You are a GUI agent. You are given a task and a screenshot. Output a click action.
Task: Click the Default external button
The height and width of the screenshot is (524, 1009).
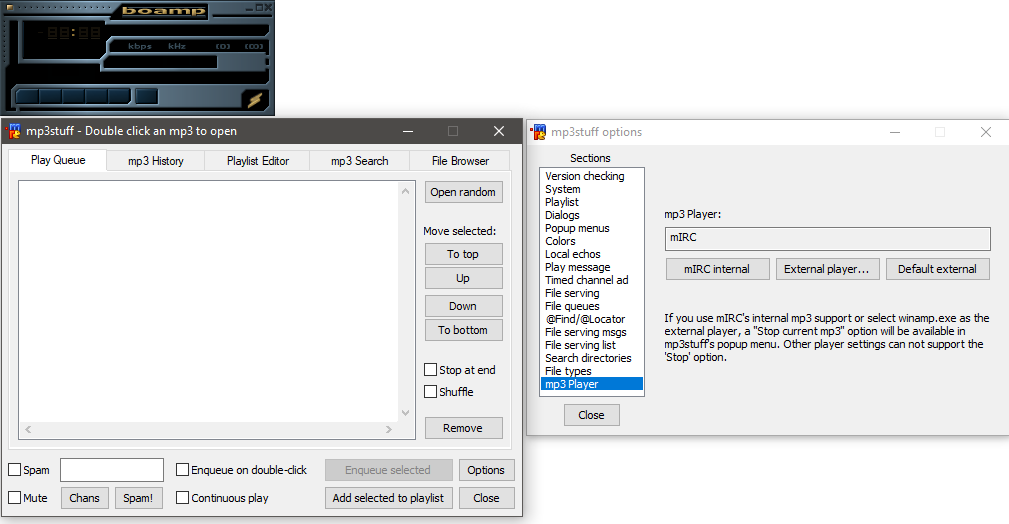click(x=938, y=269)
